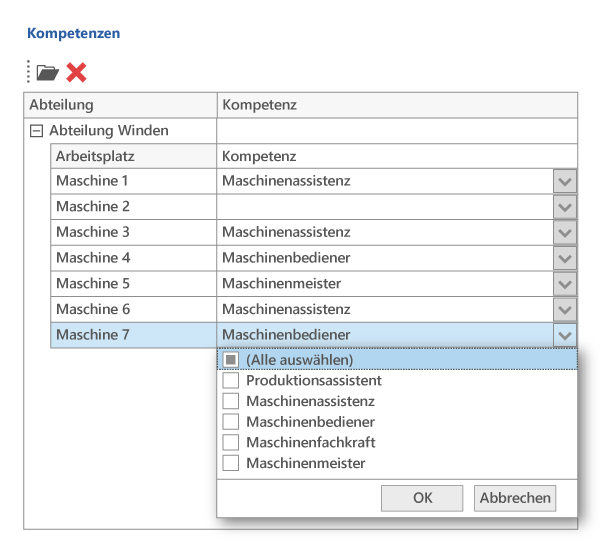The image size is (600, 557).
Task: Click the Kompetenzen section heading
Action: (73, 33)
